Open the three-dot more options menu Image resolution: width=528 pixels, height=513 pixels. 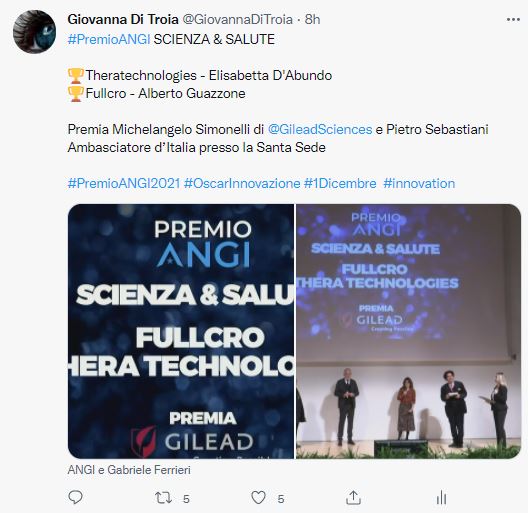click(513, 20)
